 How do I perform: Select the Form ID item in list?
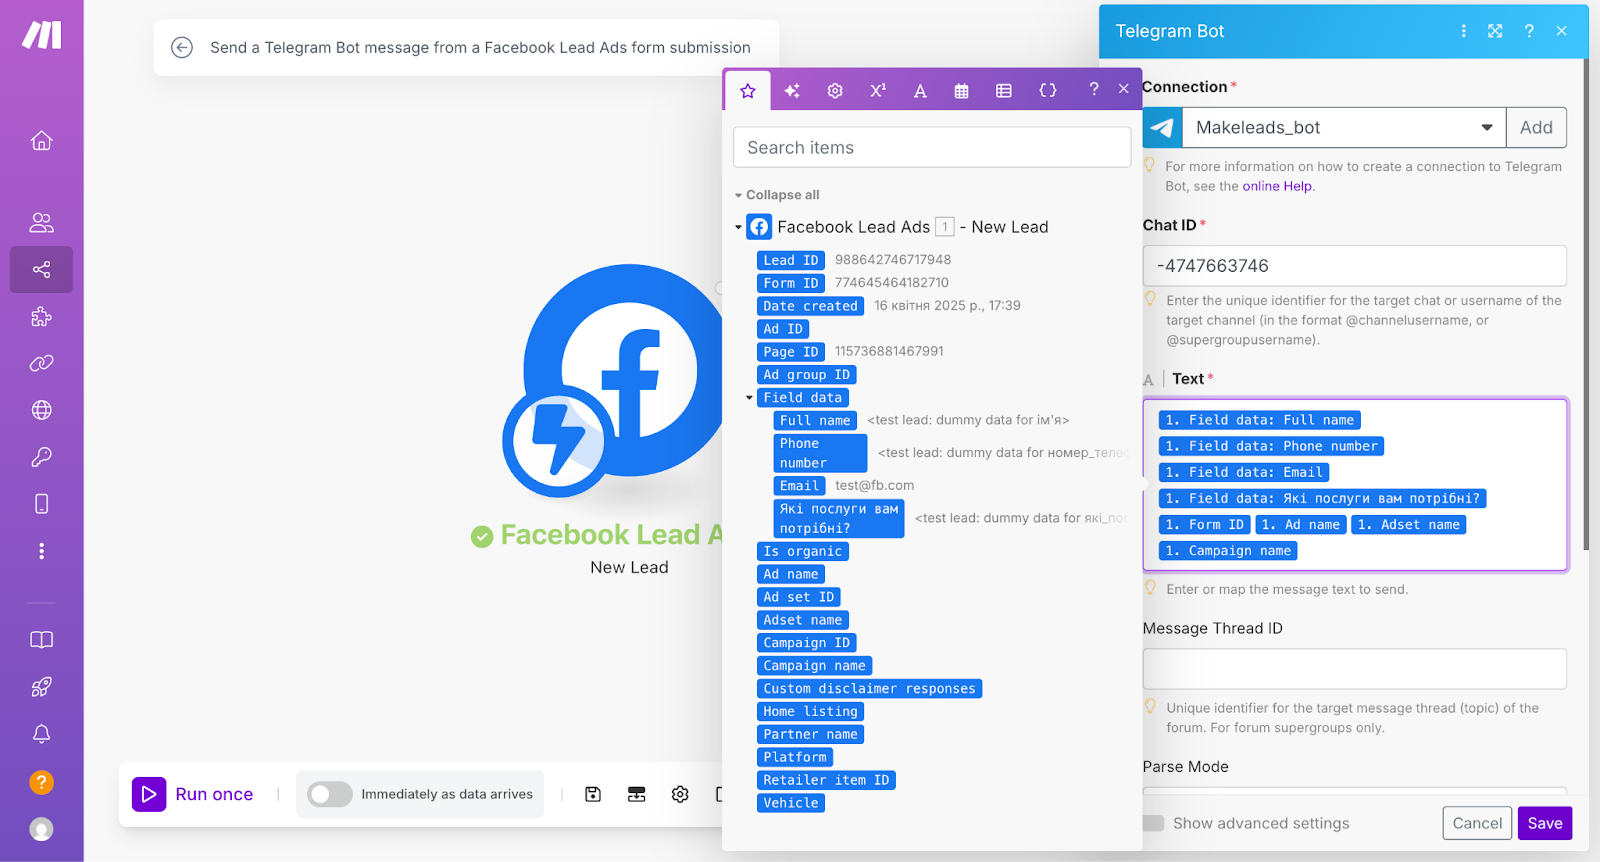tap(791, 283)
